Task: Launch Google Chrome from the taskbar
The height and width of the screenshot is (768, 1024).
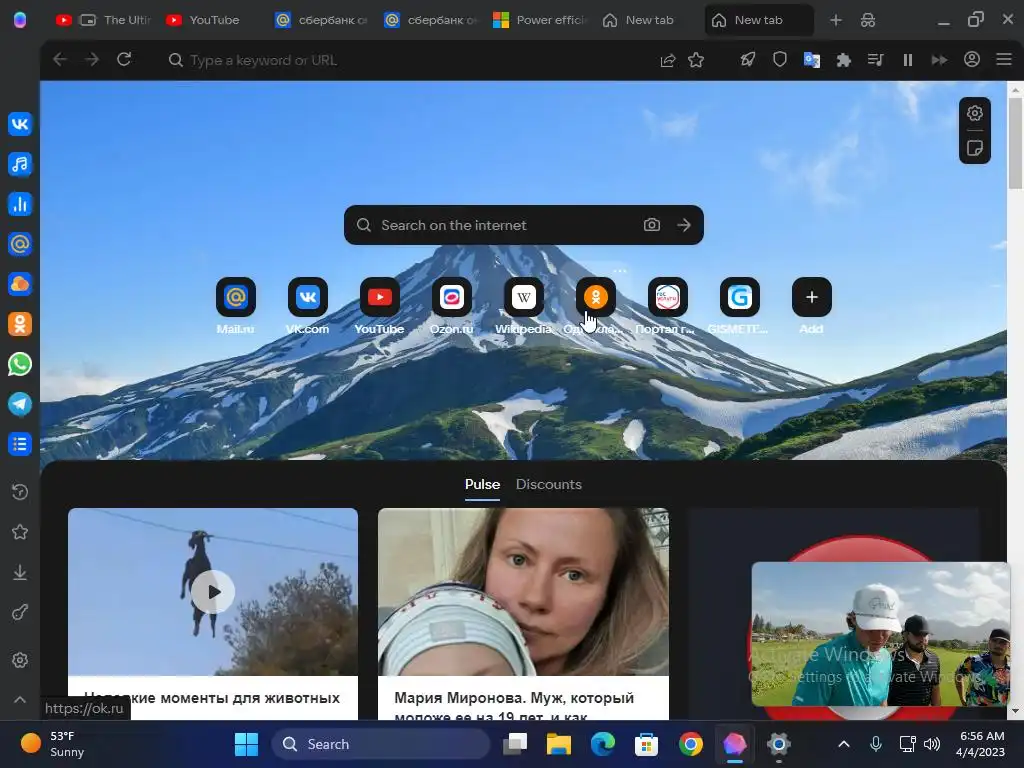Action: (690, 744)
